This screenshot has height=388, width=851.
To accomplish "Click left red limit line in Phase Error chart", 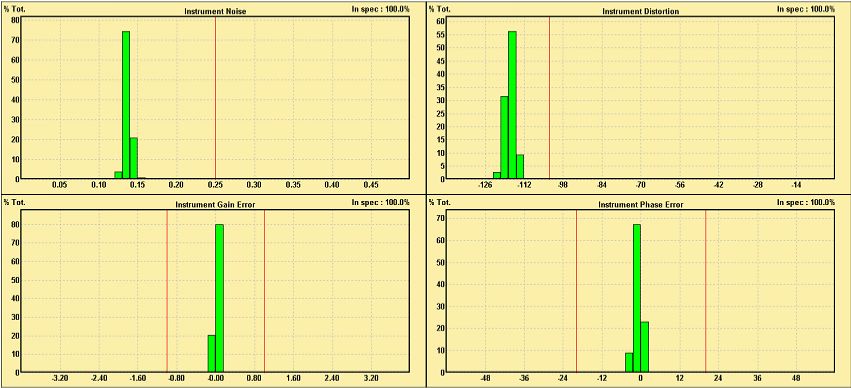I will pyautogui.click(x=576, y=291).
